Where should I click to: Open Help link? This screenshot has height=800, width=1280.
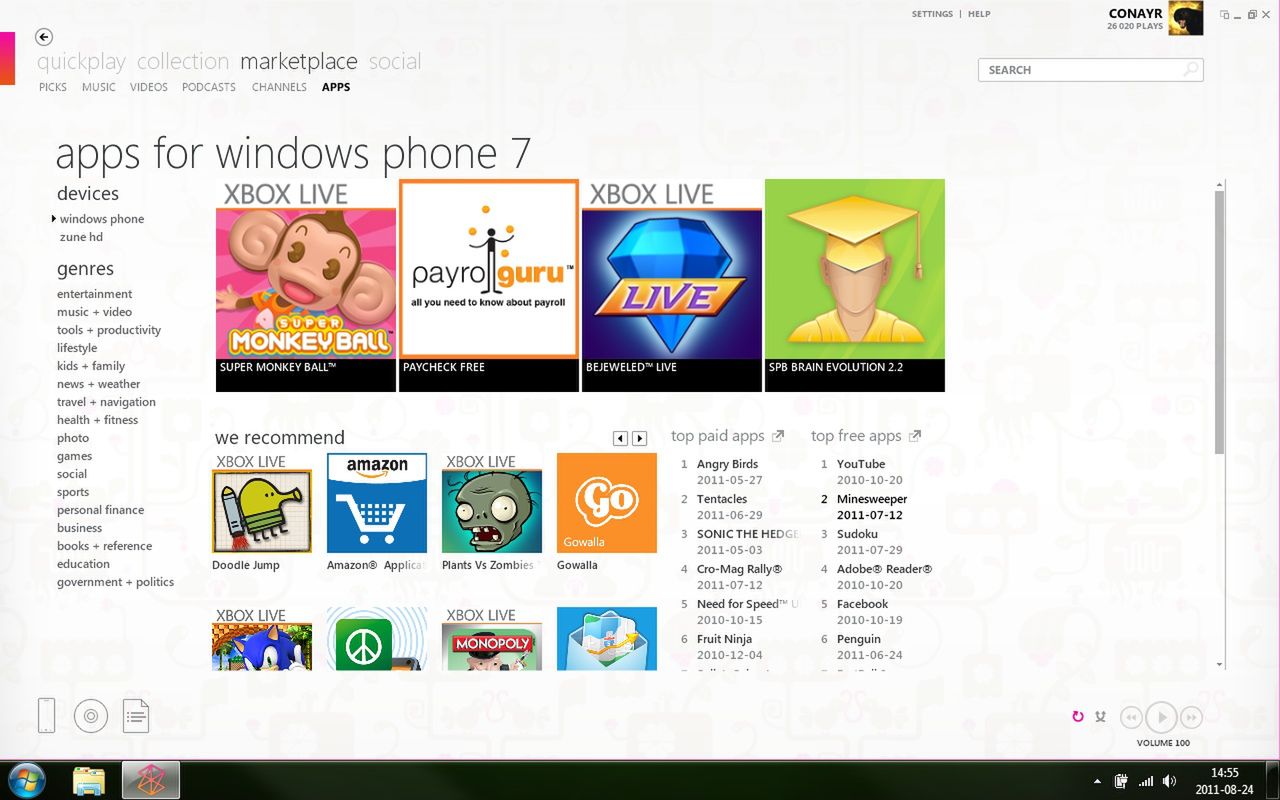pyautogui.click(x=979, y=14)
